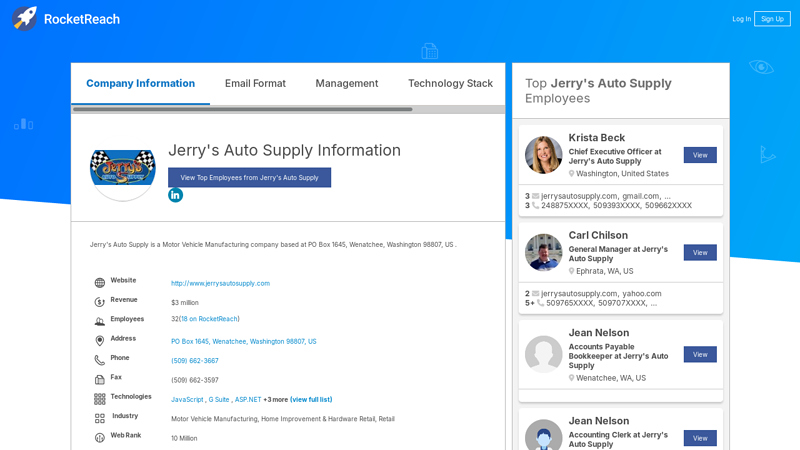
Task: Click the (509) 662-3667 phone link
Action: tap(194, 361)
